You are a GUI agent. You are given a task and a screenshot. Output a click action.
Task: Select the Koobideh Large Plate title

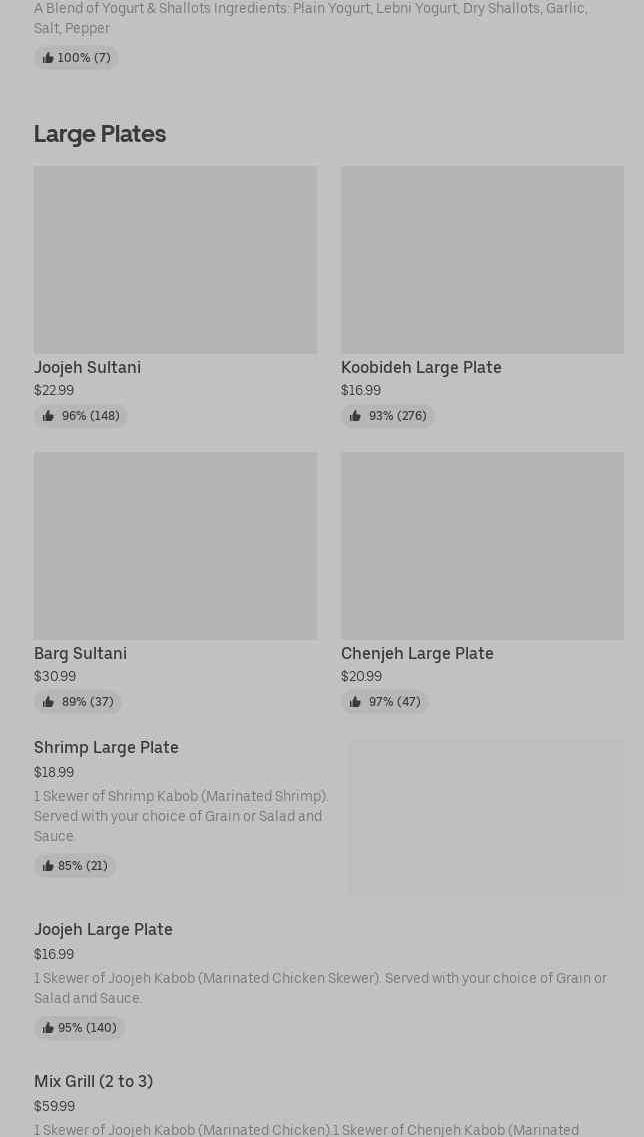pyautogui.click(x=421, y=367)
